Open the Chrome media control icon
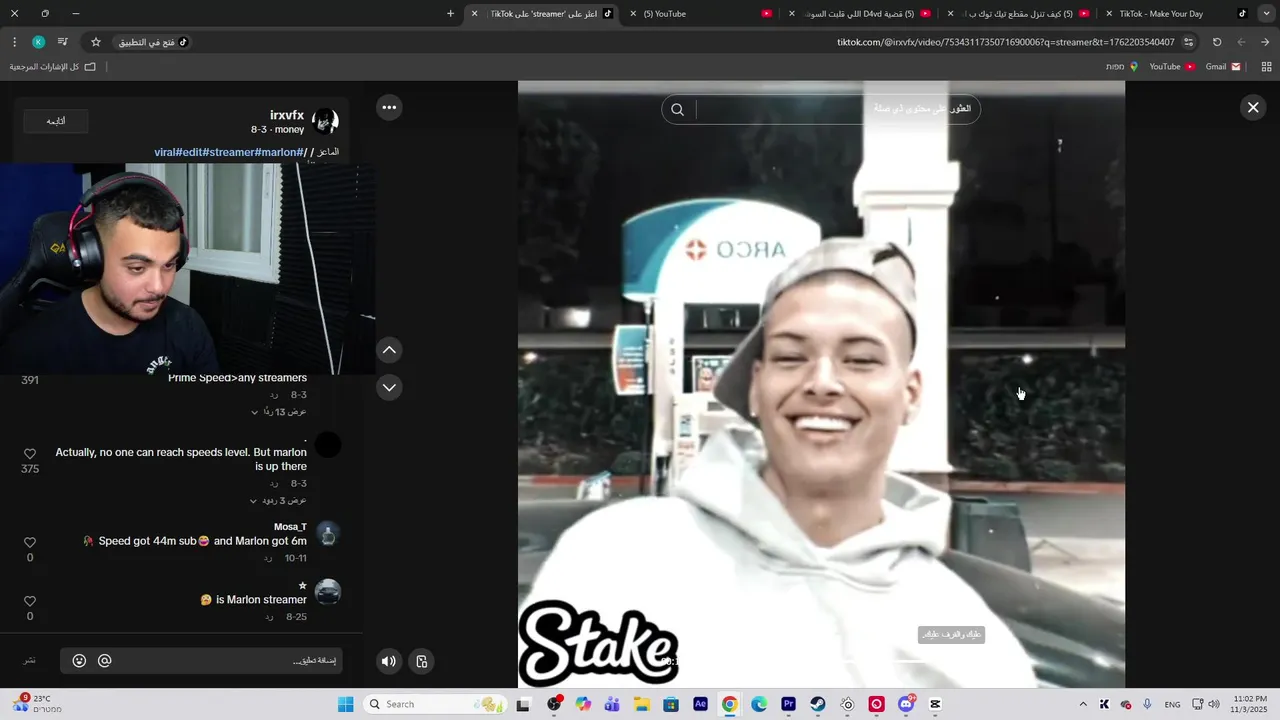The height and width of the screenshot is (720, 1280). tap(63, 42)
